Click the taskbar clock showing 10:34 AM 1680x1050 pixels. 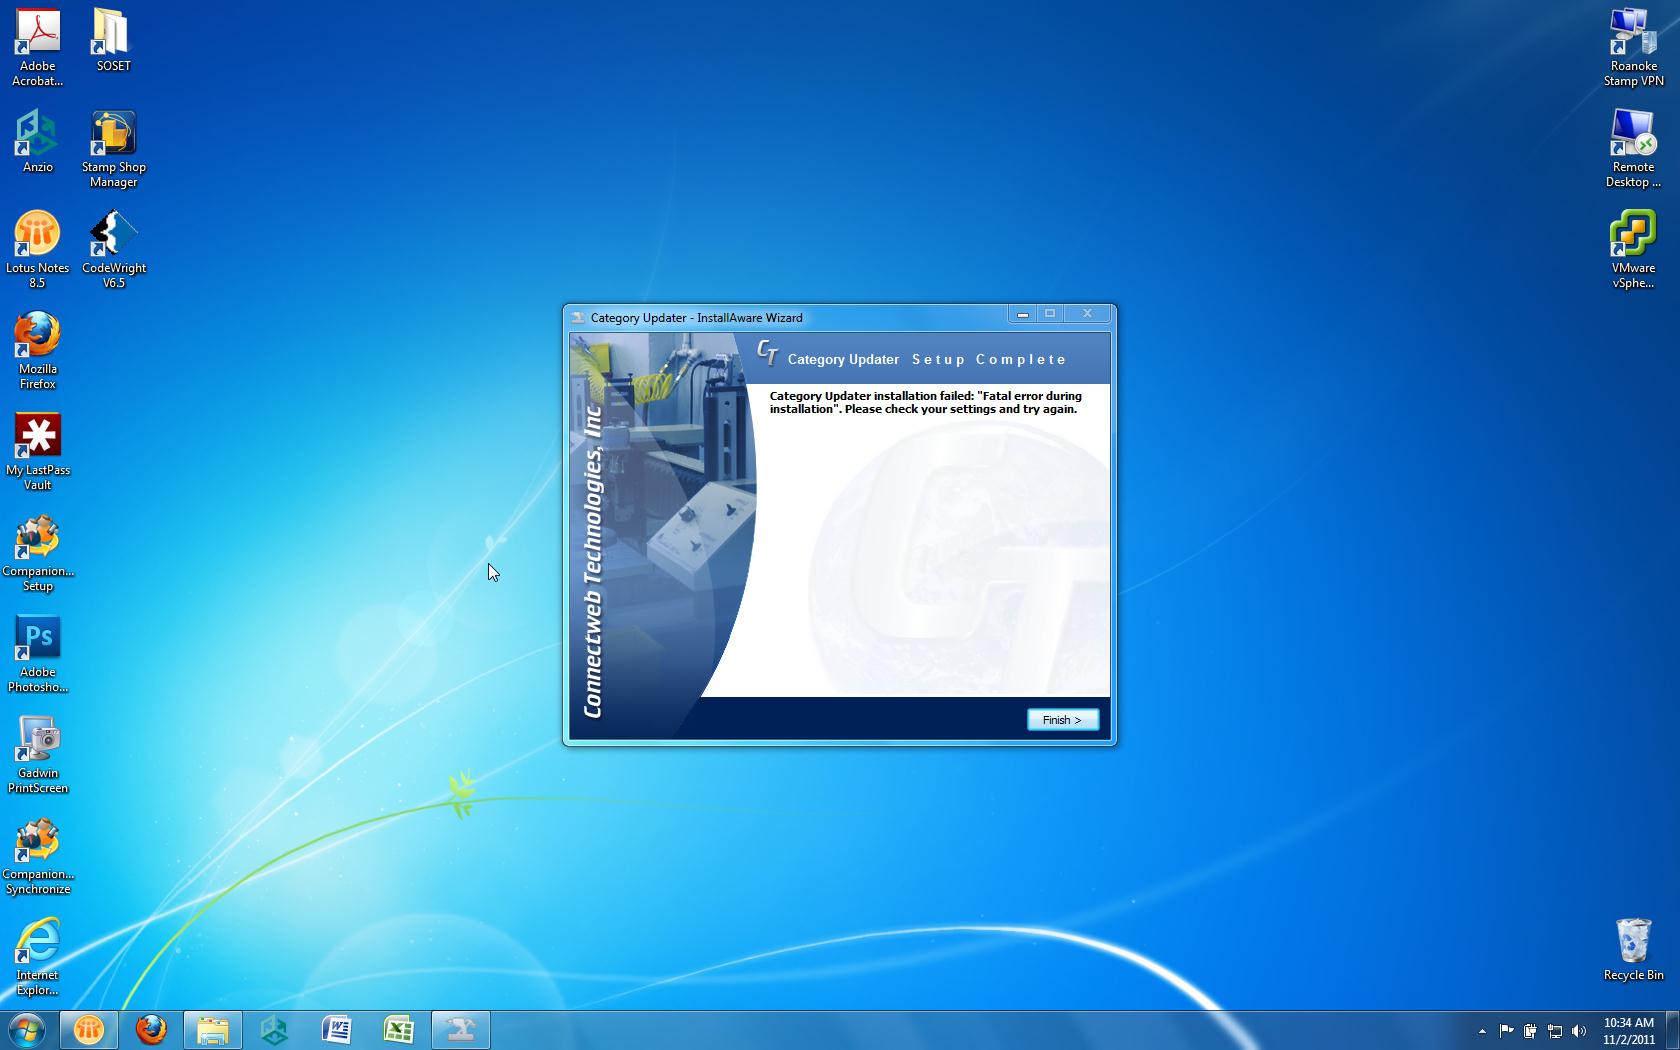tap(1629, 1031)
